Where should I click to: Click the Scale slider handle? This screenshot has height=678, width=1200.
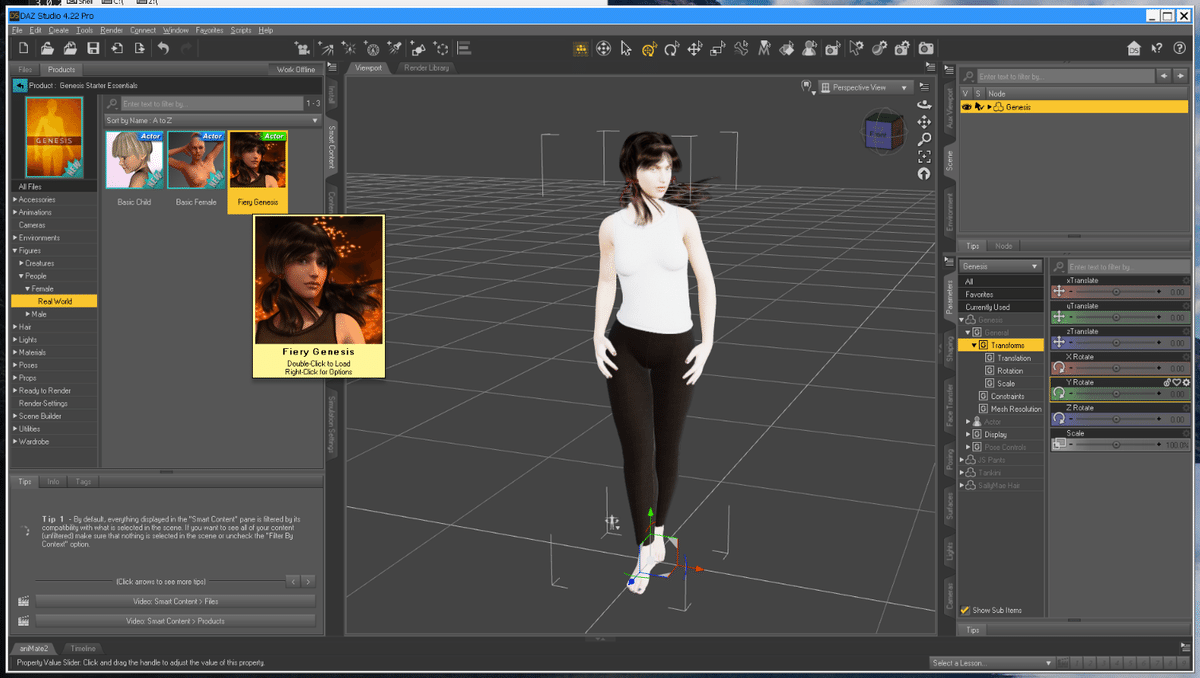tap(1117, 444)
